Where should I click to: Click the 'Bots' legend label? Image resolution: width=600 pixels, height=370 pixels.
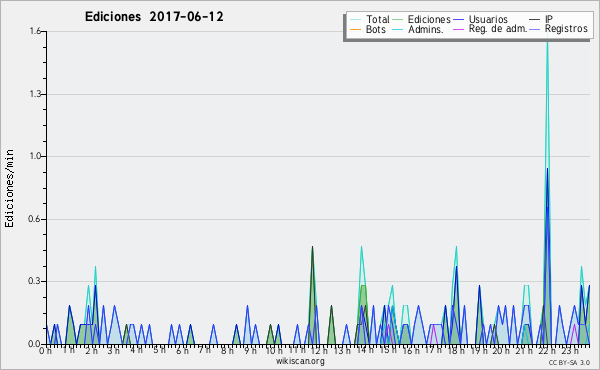376,29
